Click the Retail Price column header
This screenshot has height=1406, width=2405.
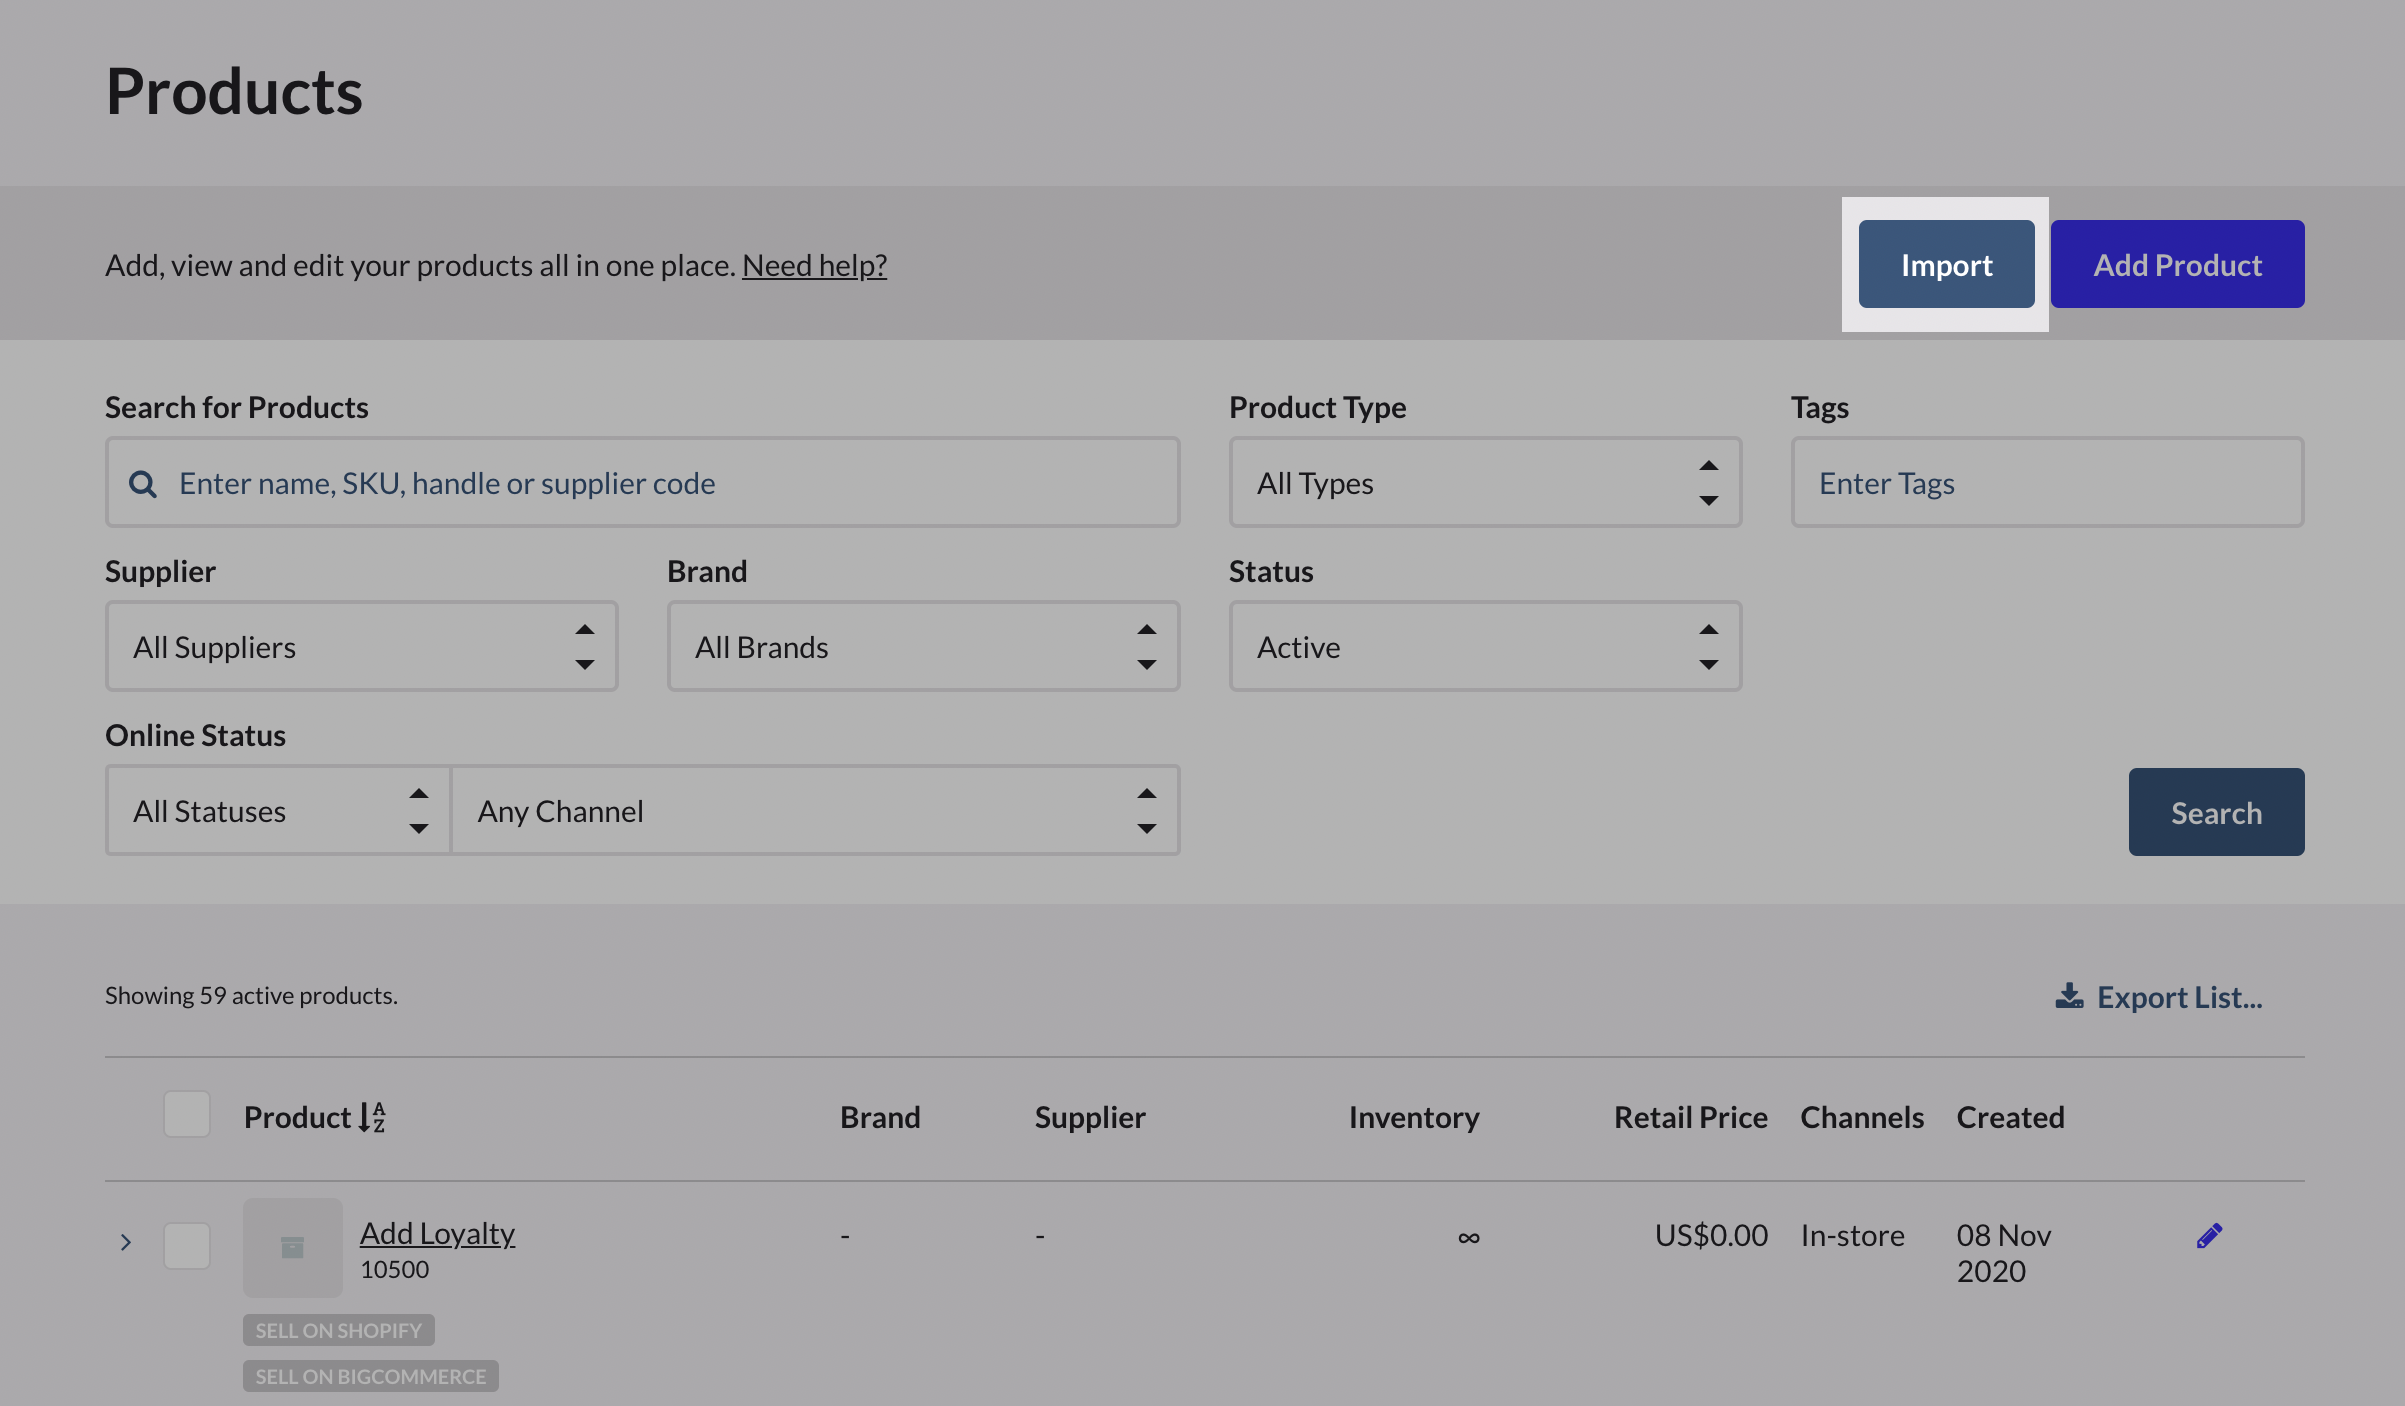click(x=1691, y=1117)
